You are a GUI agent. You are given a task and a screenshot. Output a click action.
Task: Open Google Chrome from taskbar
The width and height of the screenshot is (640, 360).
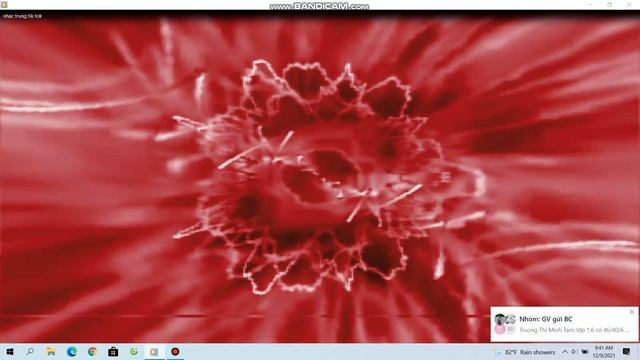click(x=92, y=351)
